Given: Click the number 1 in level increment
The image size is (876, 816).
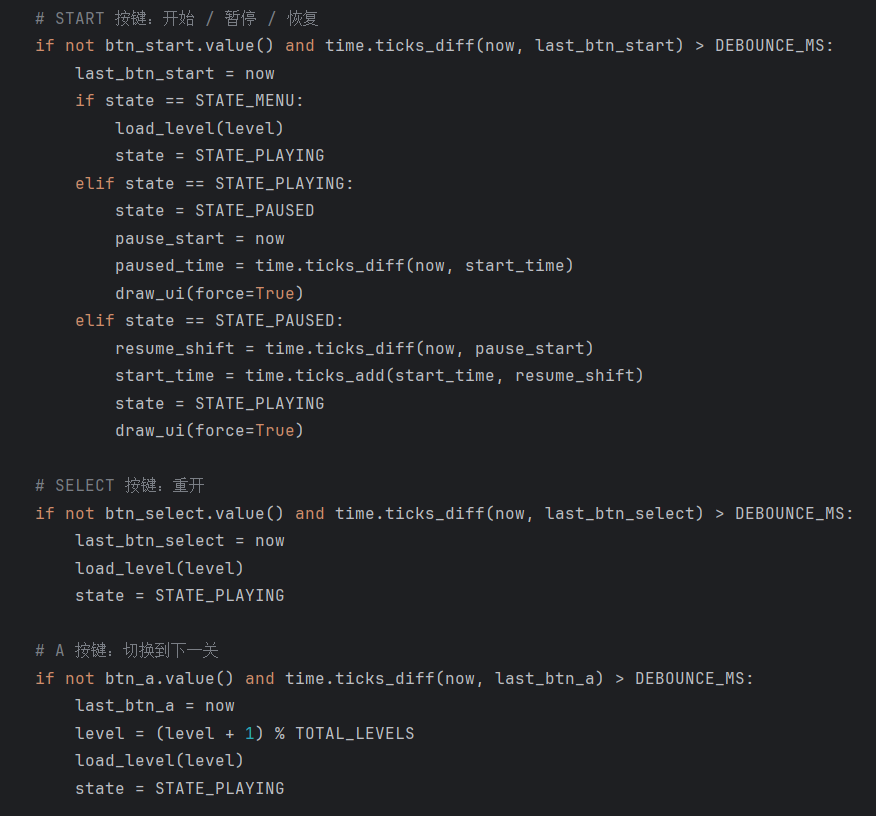Looking at the screenshot, I should click(249, 733).
